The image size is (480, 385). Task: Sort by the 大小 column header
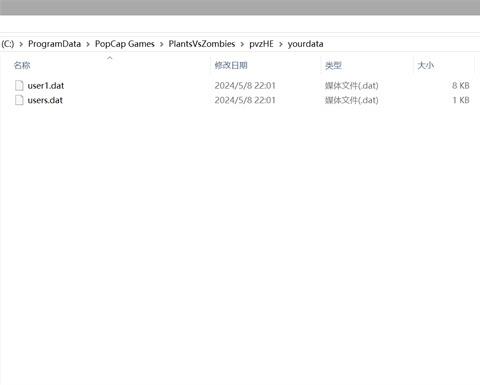coord(426,65)
